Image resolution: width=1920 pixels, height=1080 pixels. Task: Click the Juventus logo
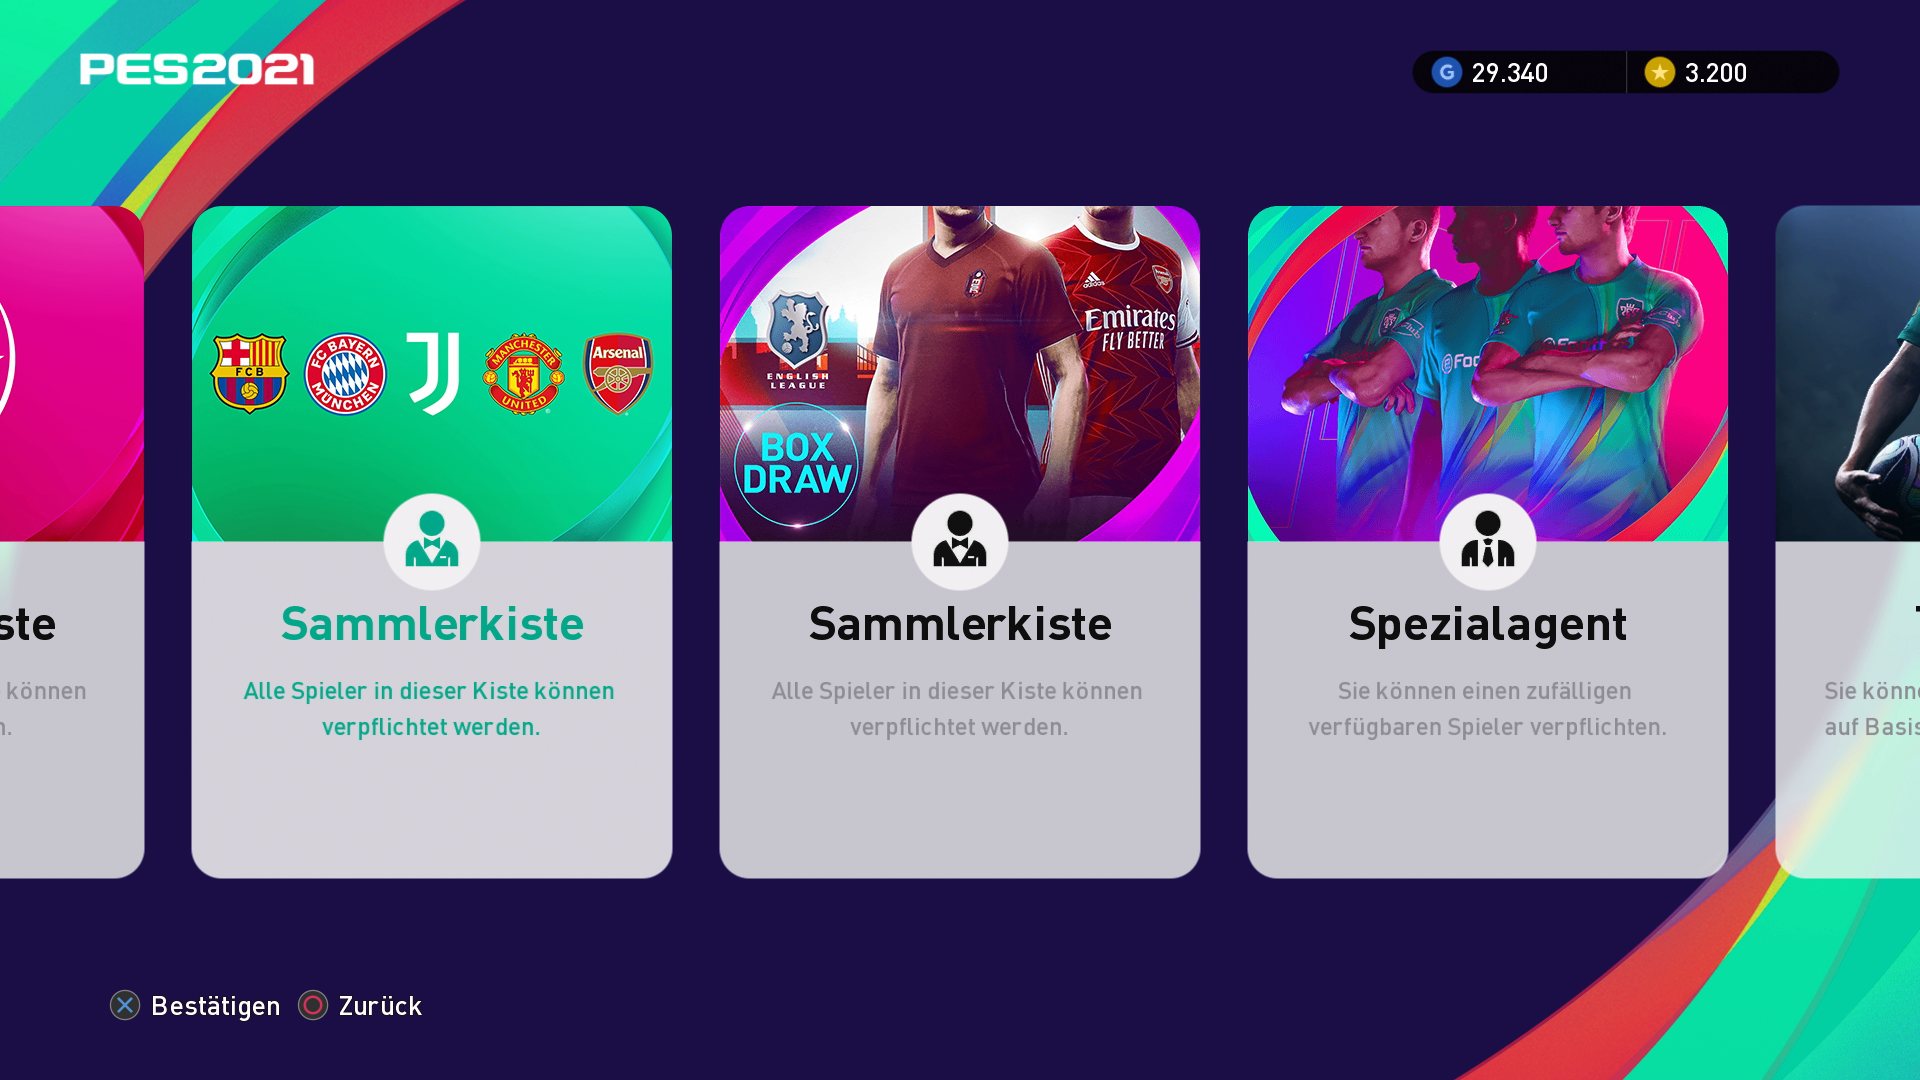[434, 373]
